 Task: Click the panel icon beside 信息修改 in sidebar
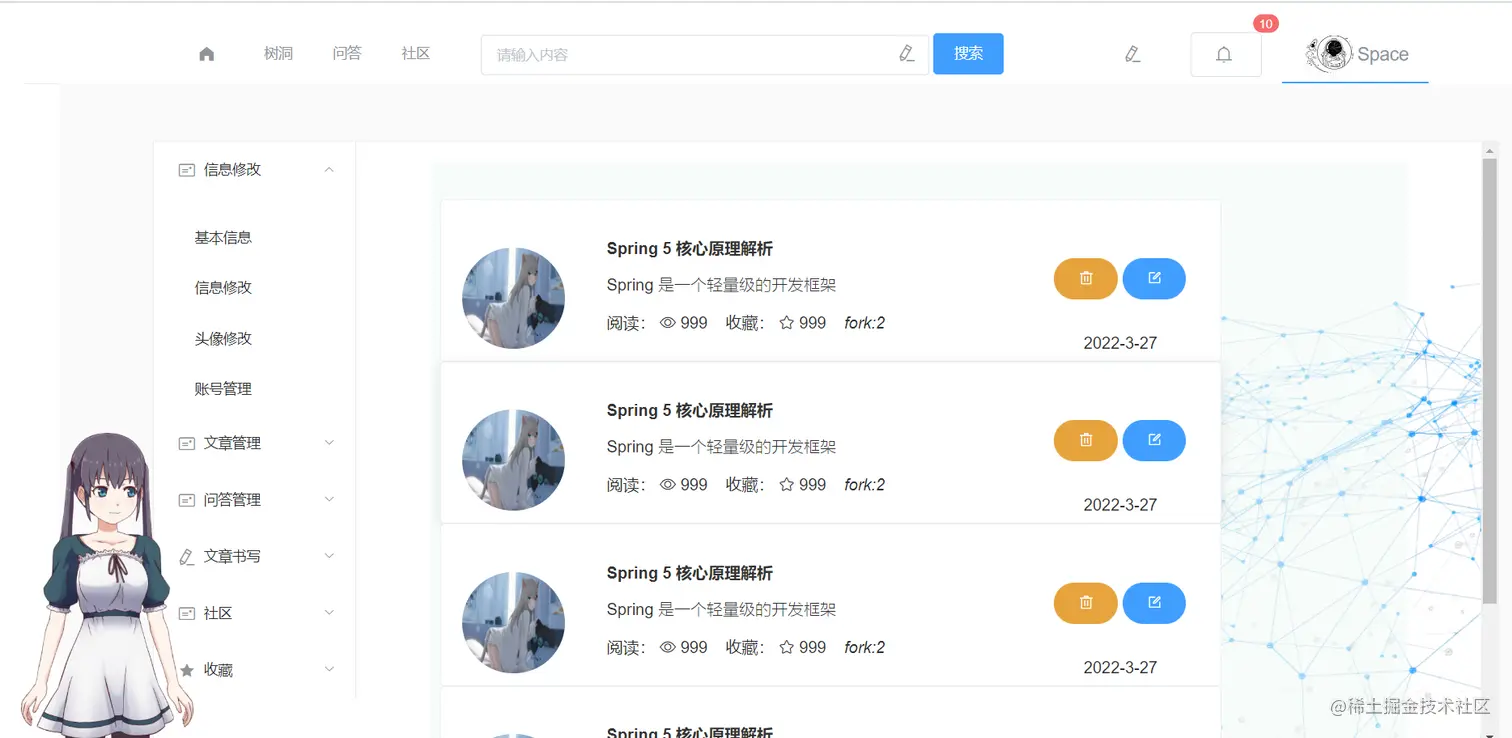click(186, 169)
